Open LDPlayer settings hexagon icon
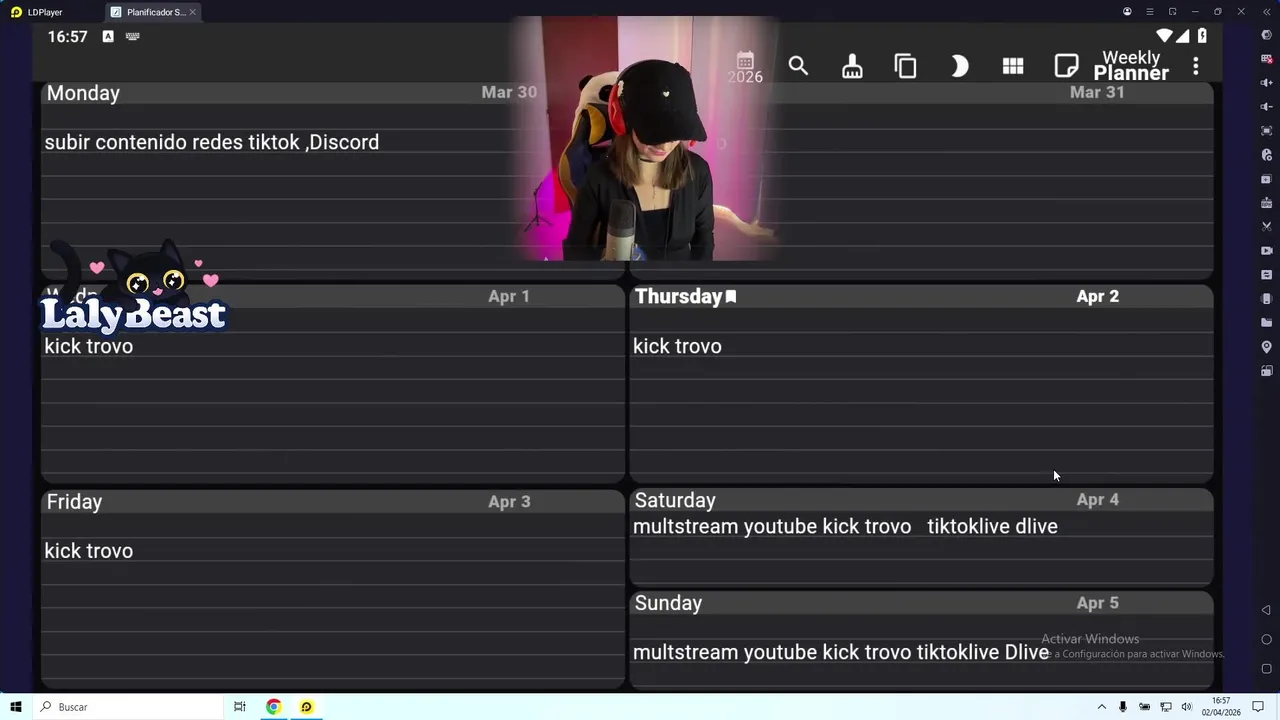The image size is (1280, 720). click(x=1267, y=35)
